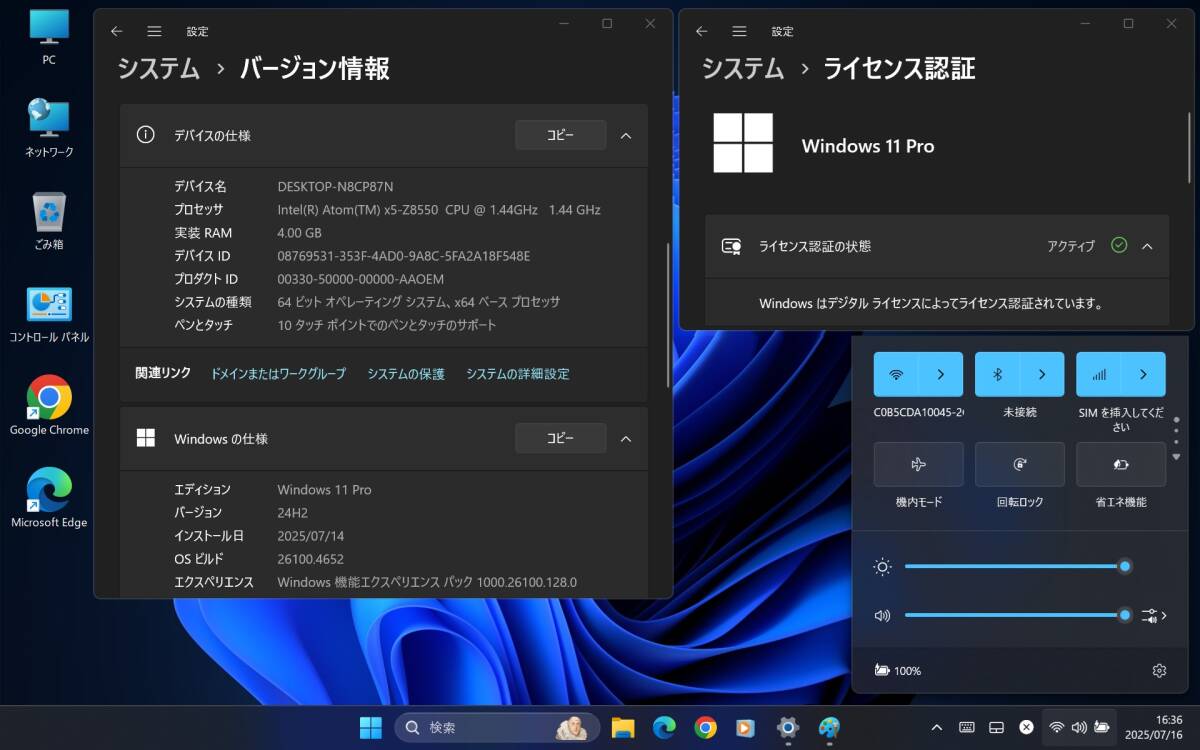Image resolution: width=1200 pixels, height=750 pixels.
Task: Toggle cellular quick setting
Action: [1098, 374]
